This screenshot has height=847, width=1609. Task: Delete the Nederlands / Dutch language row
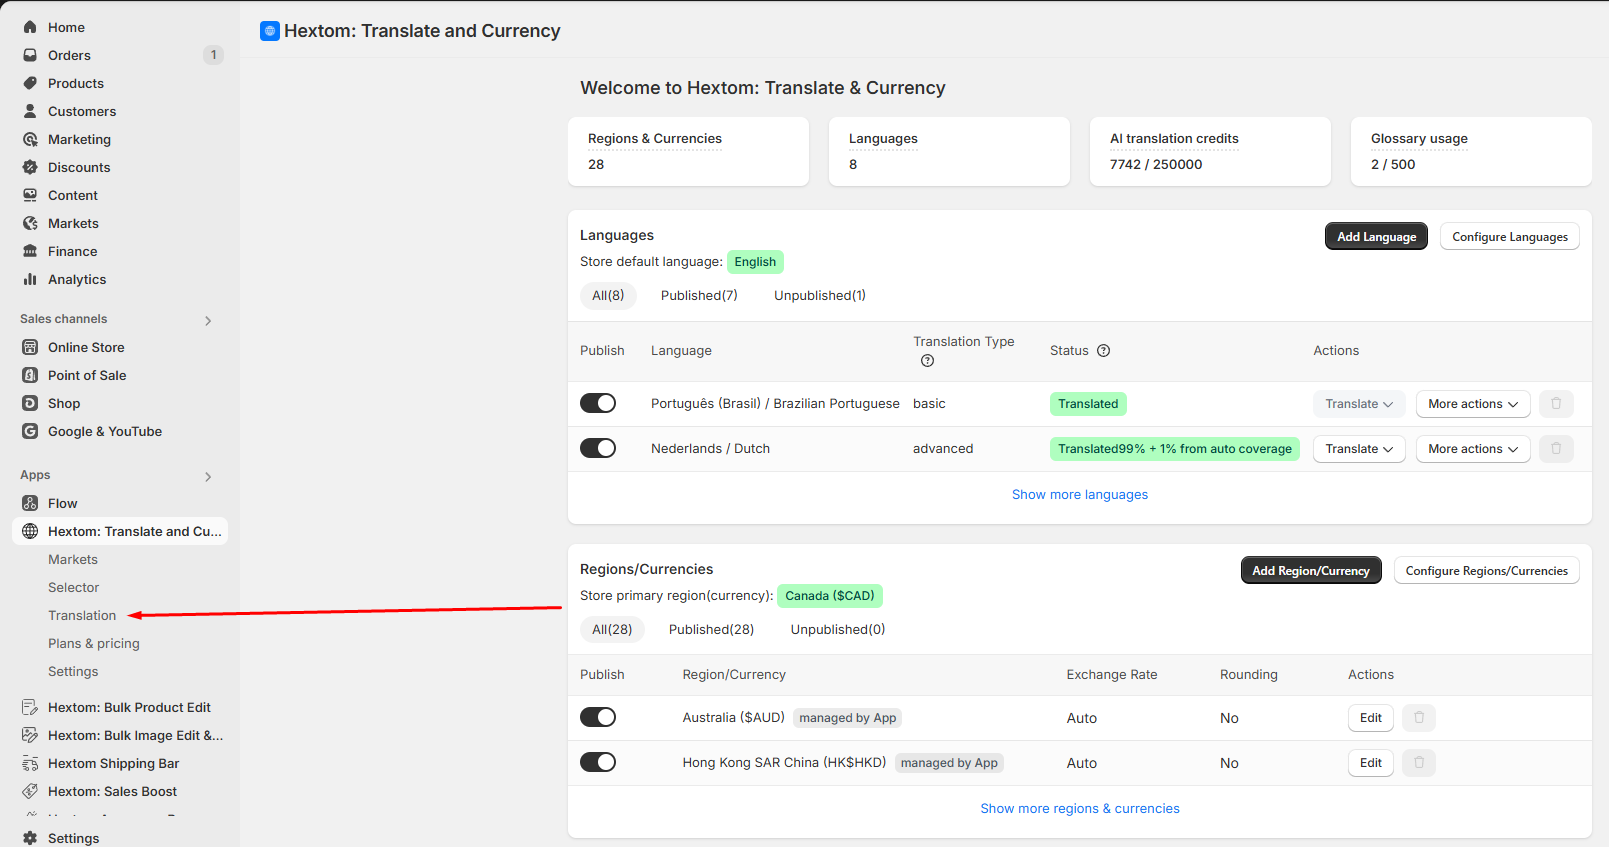click(1556, 449)
